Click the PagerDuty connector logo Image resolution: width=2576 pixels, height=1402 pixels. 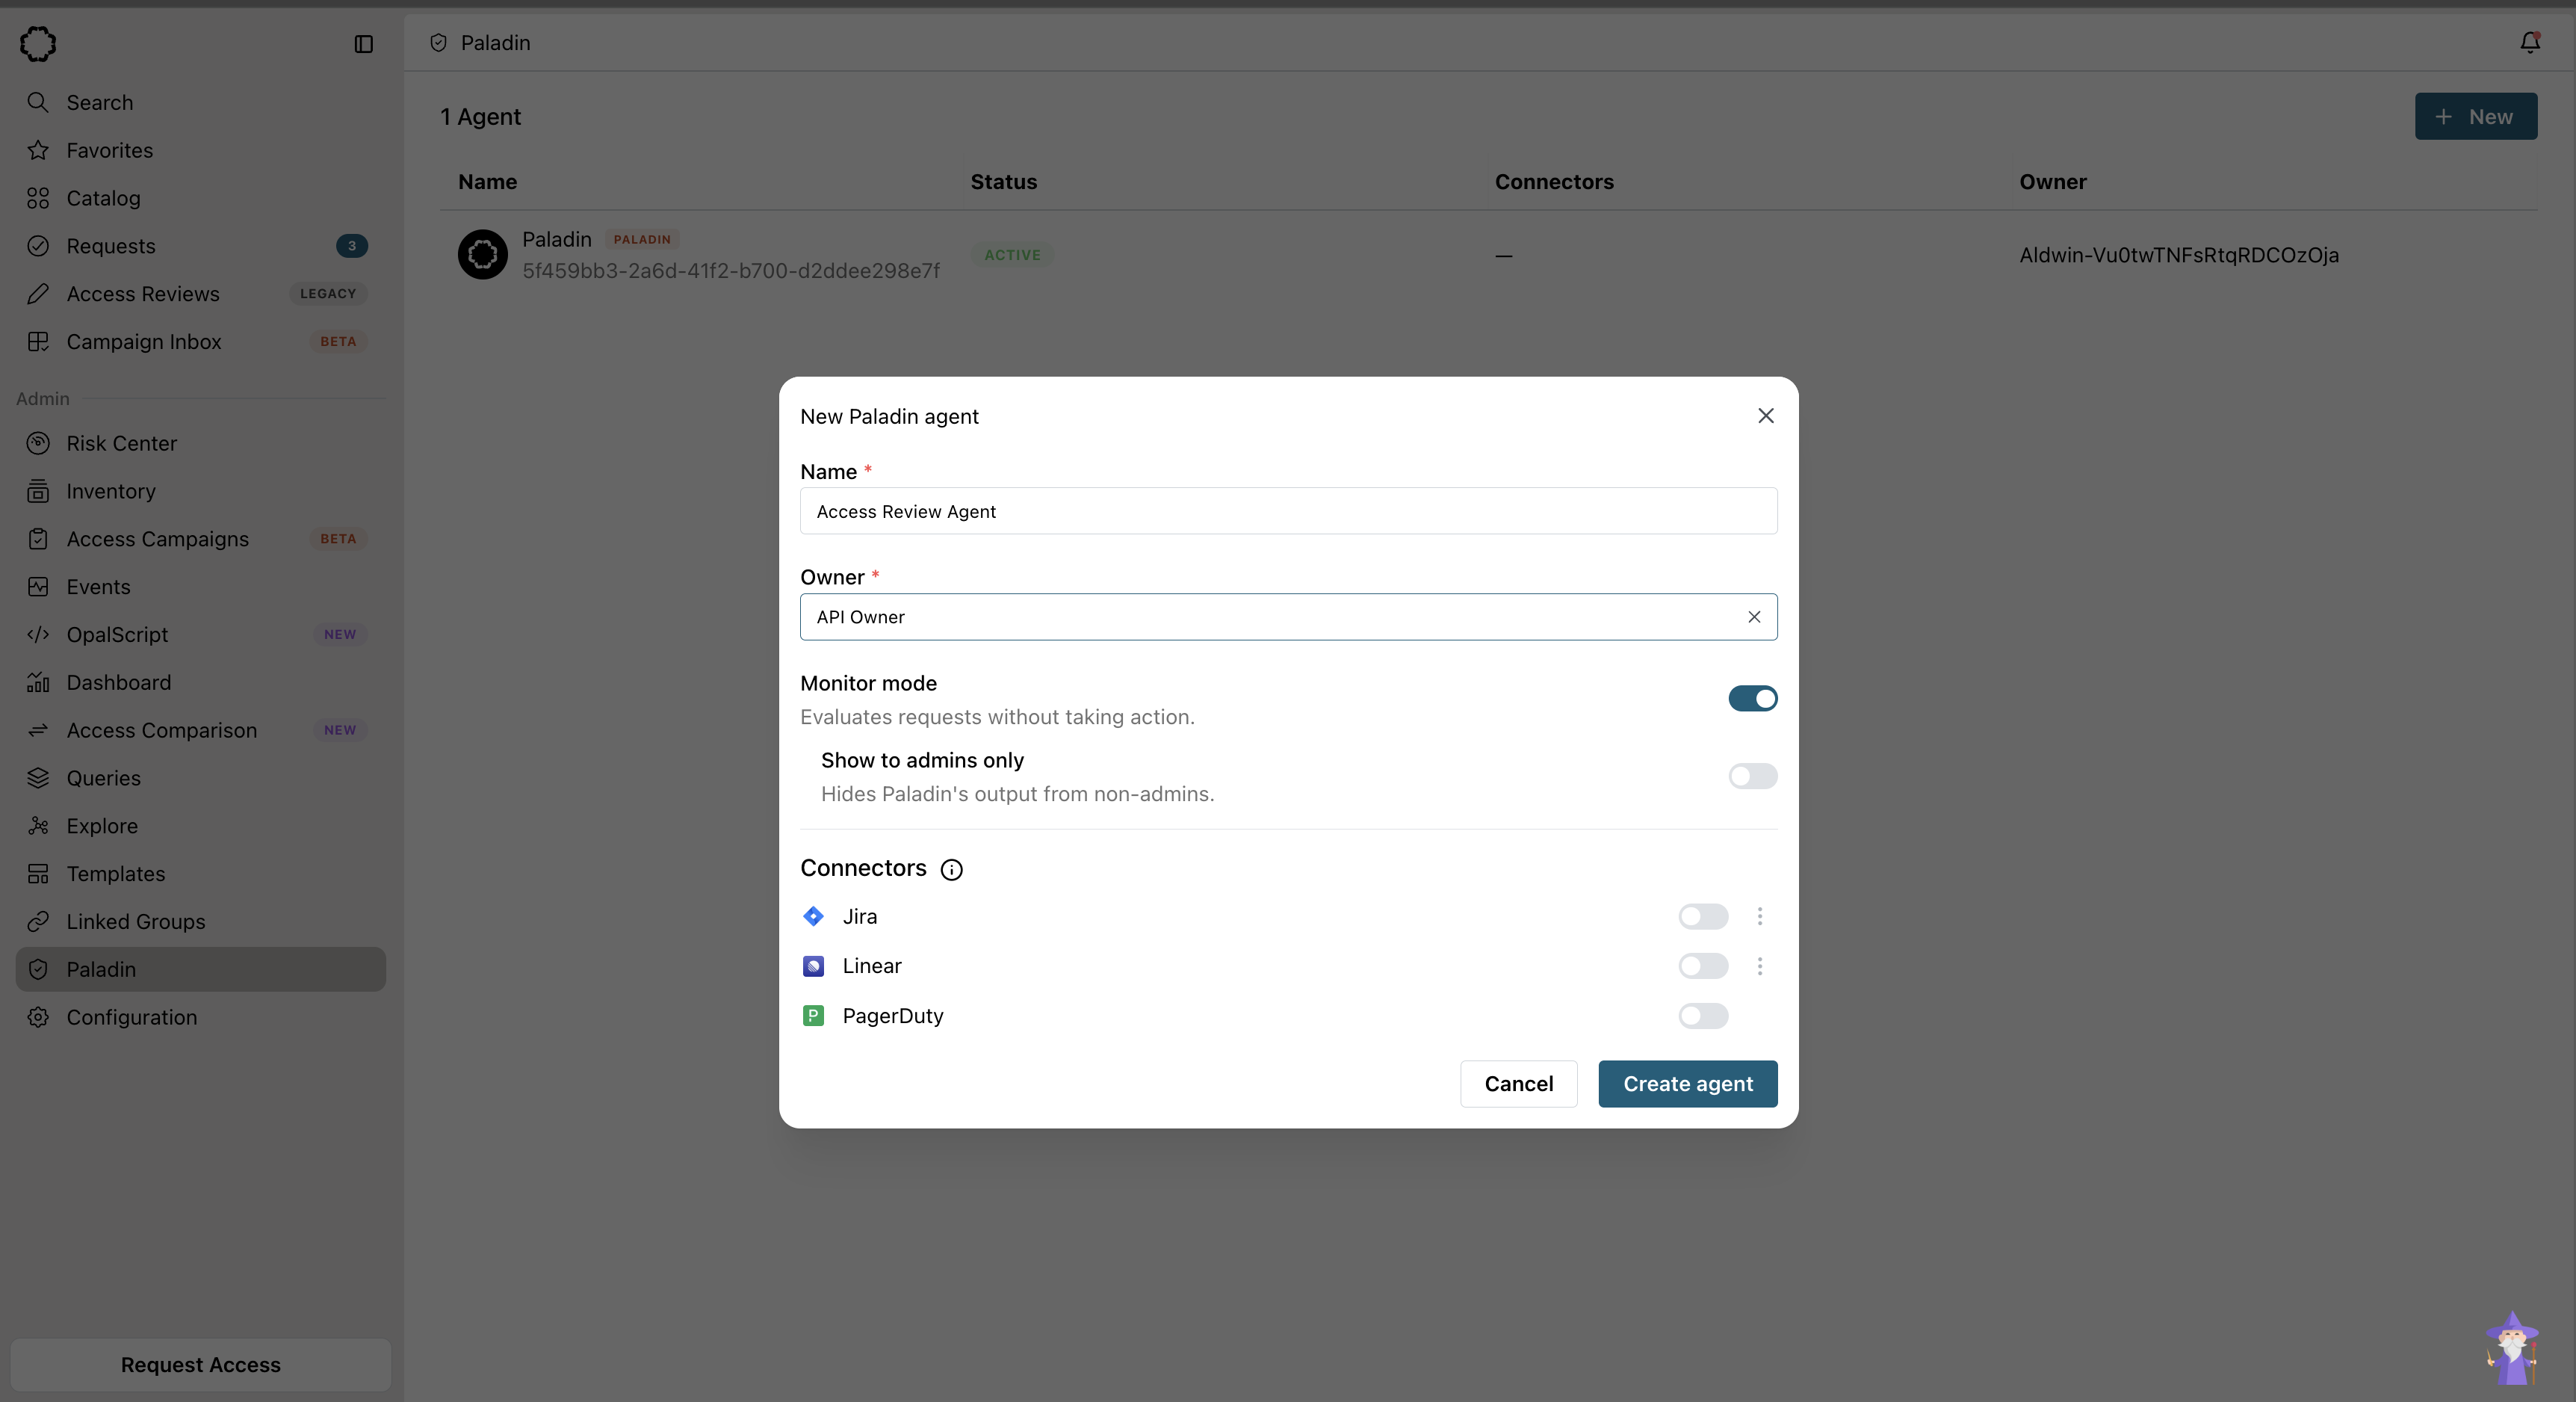tap(813, 1016)
